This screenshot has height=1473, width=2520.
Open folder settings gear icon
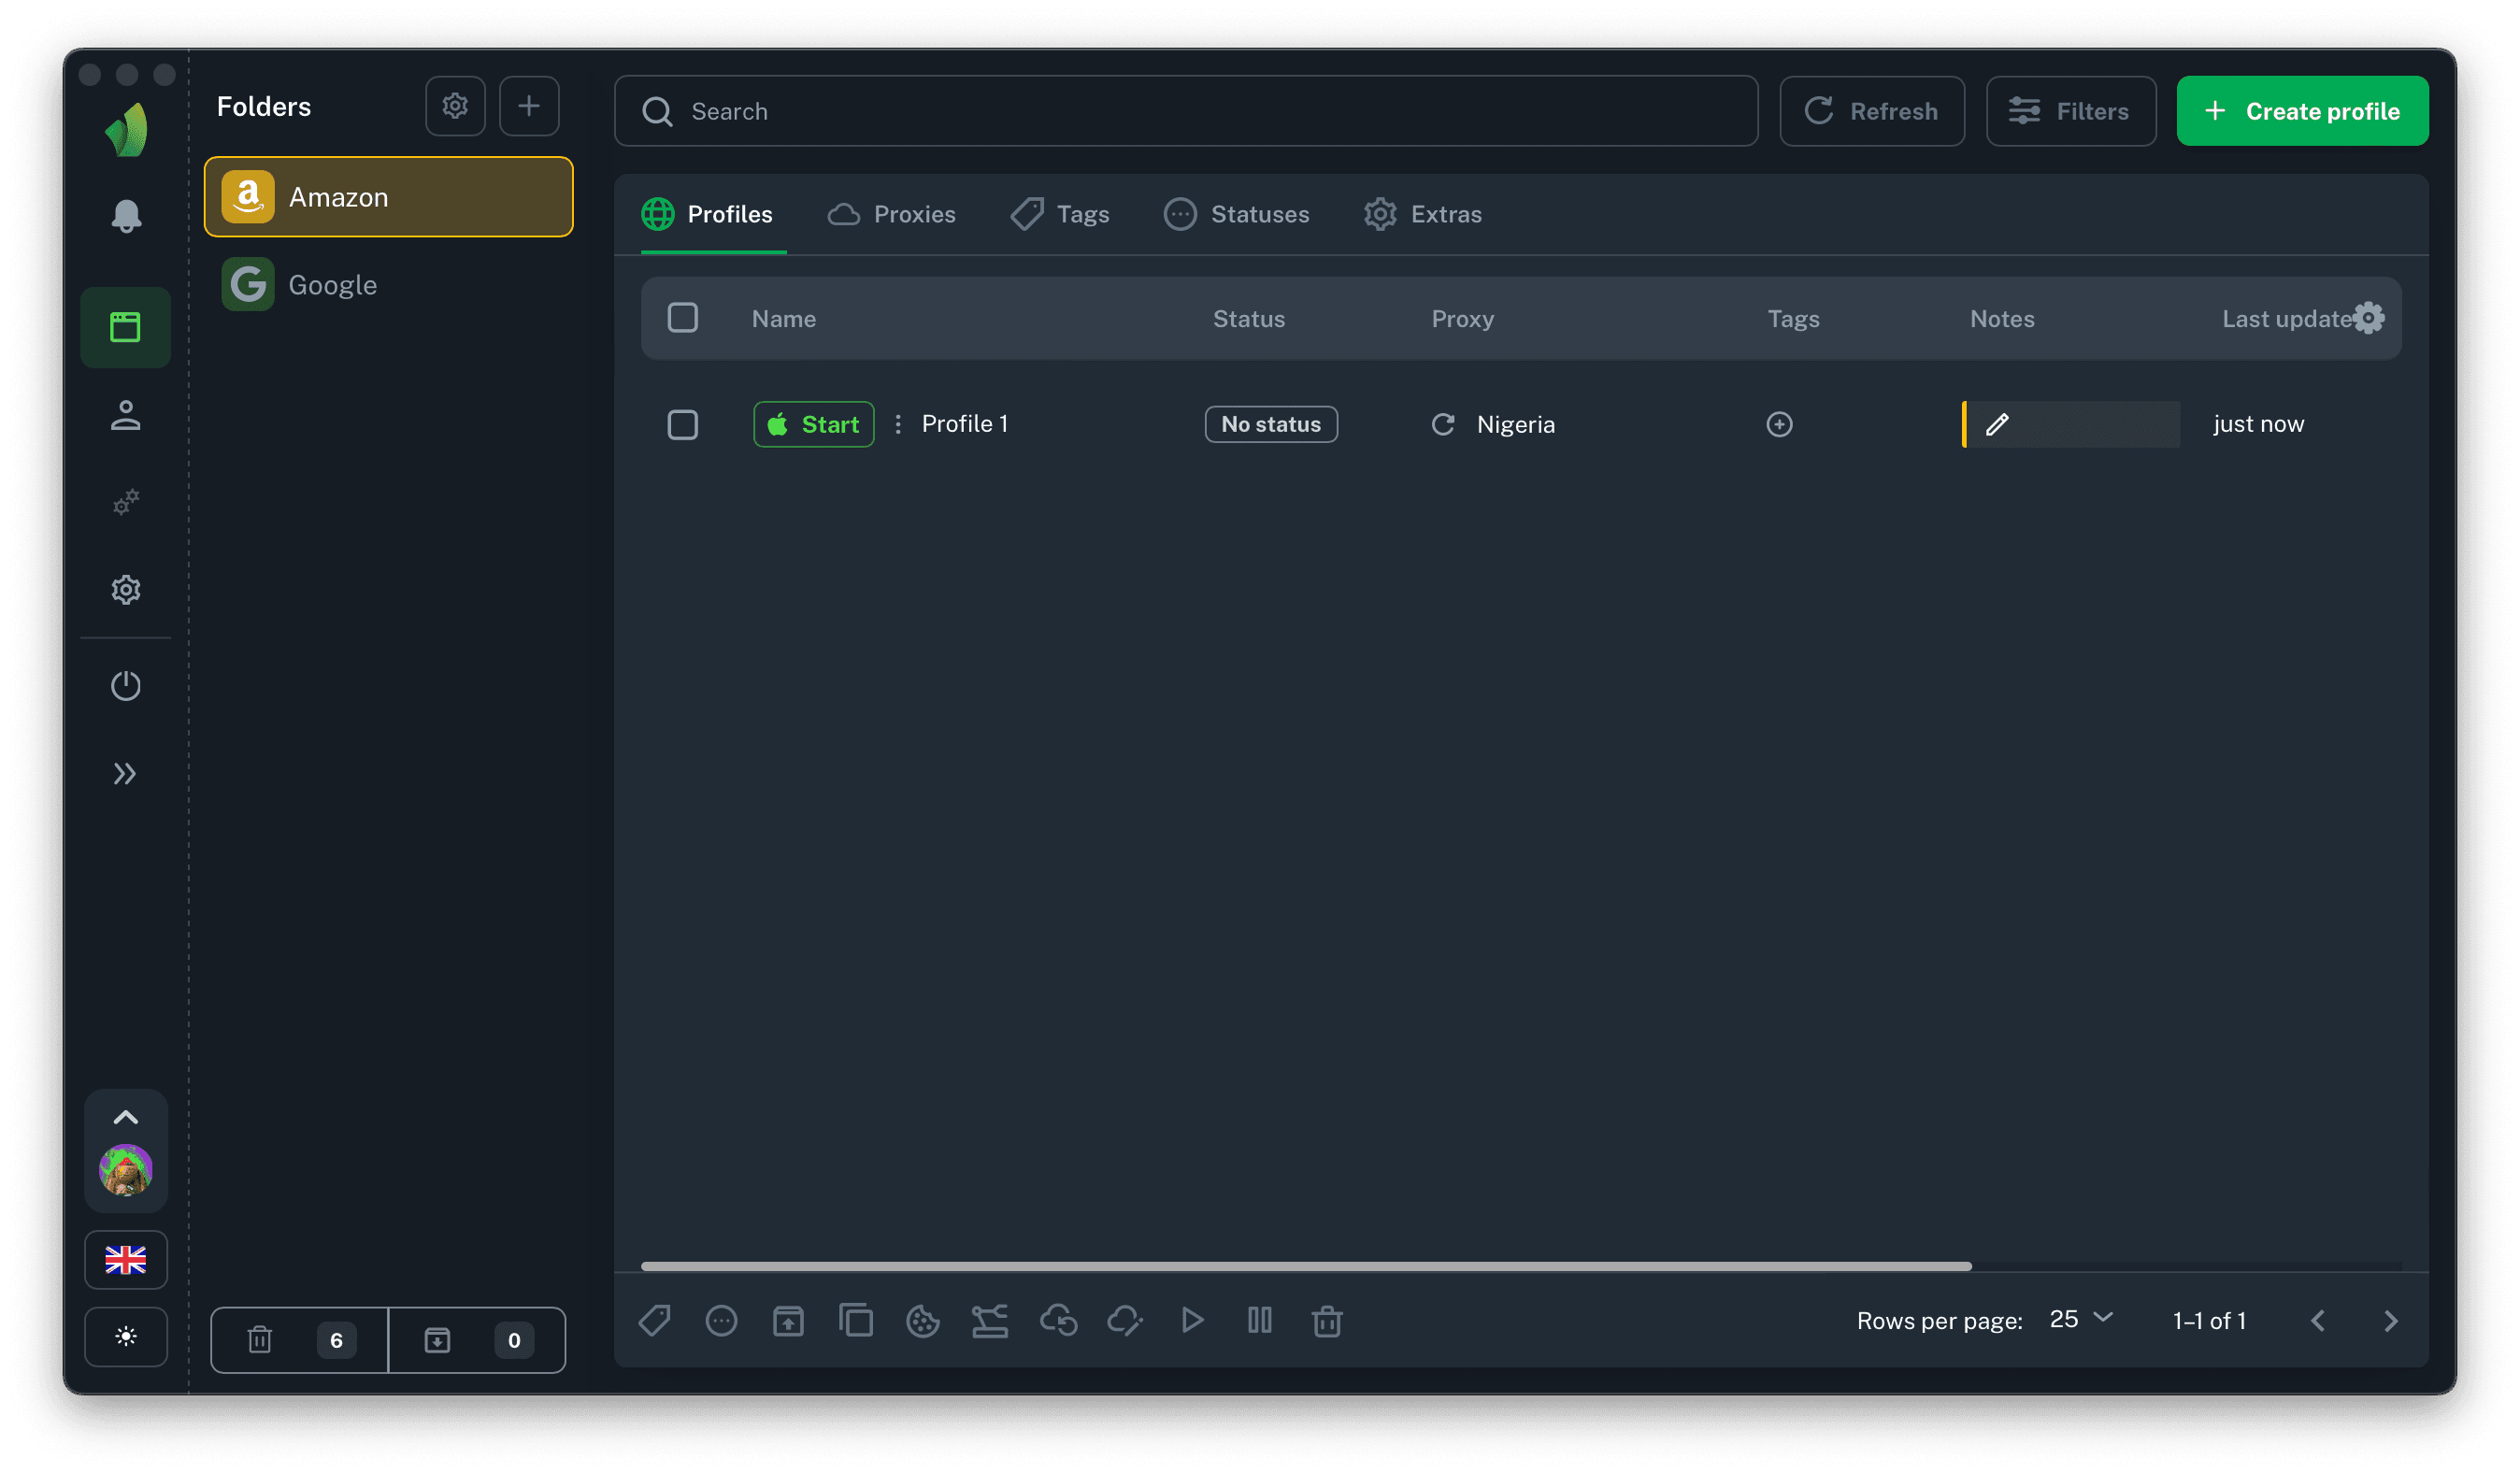(455, 106)
